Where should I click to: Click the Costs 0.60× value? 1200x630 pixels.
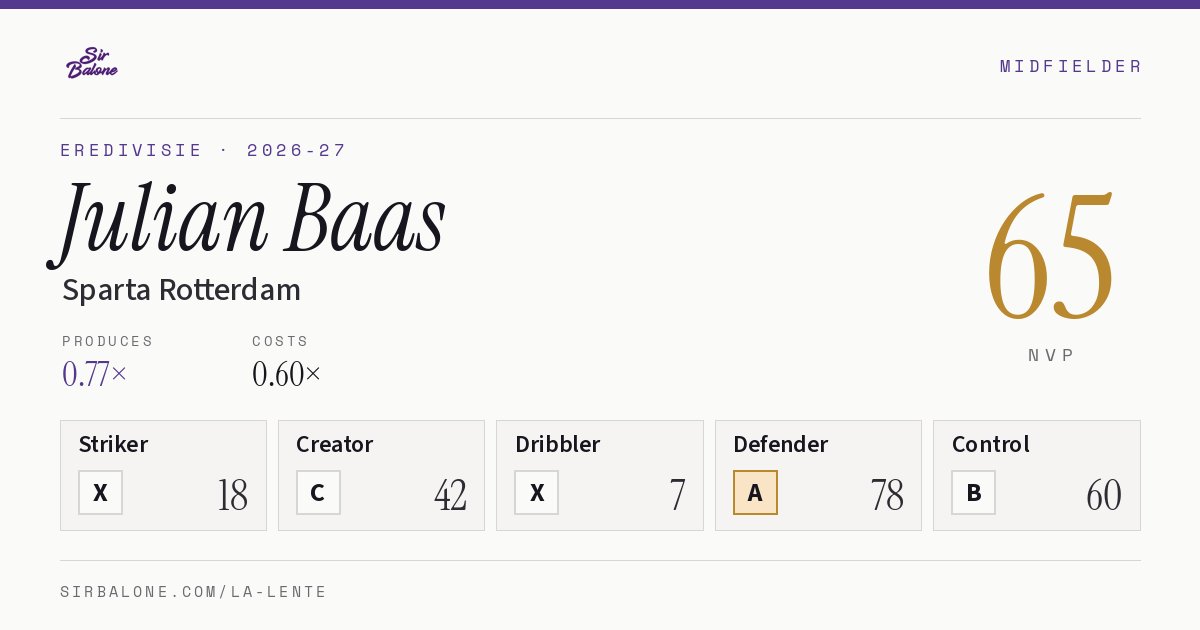(287, 374)
